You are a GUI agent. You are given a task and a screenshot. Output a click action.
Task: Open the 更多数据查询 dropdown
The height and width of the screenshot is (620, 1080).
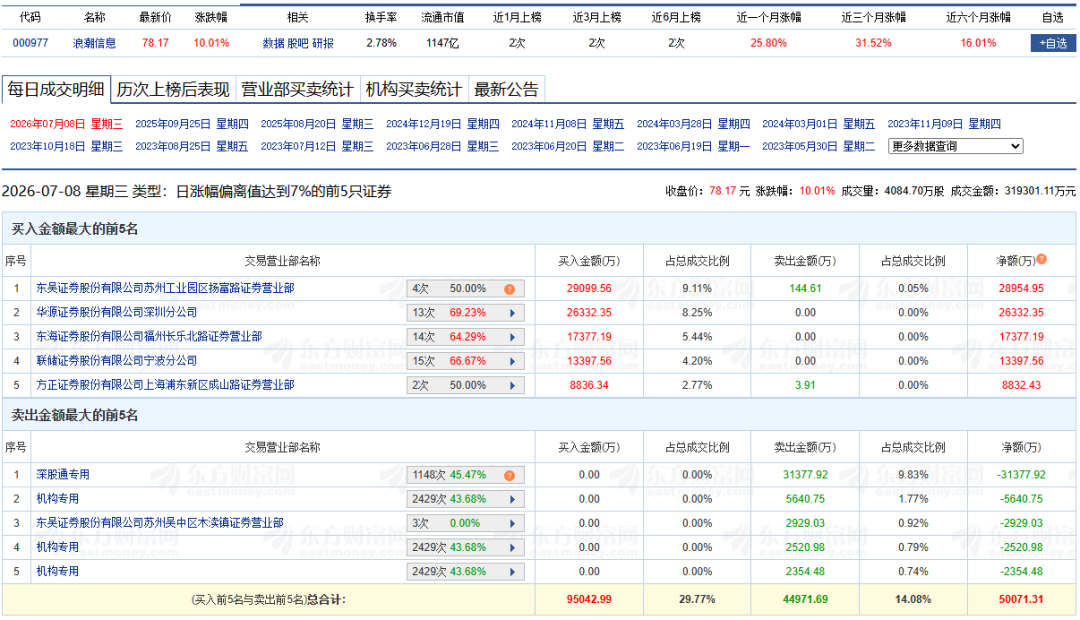click(955, 146)
